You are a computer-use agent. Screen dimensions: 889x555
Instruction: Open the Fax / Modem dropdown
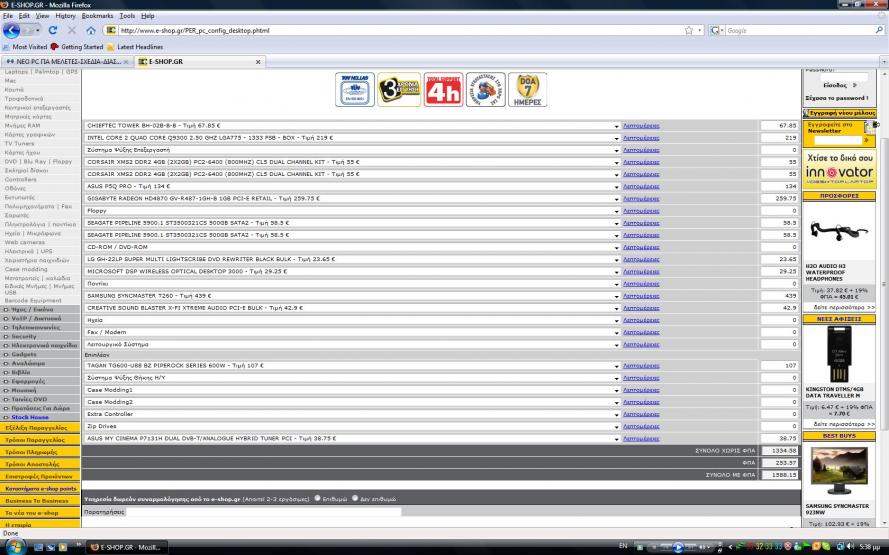[352, 332]
